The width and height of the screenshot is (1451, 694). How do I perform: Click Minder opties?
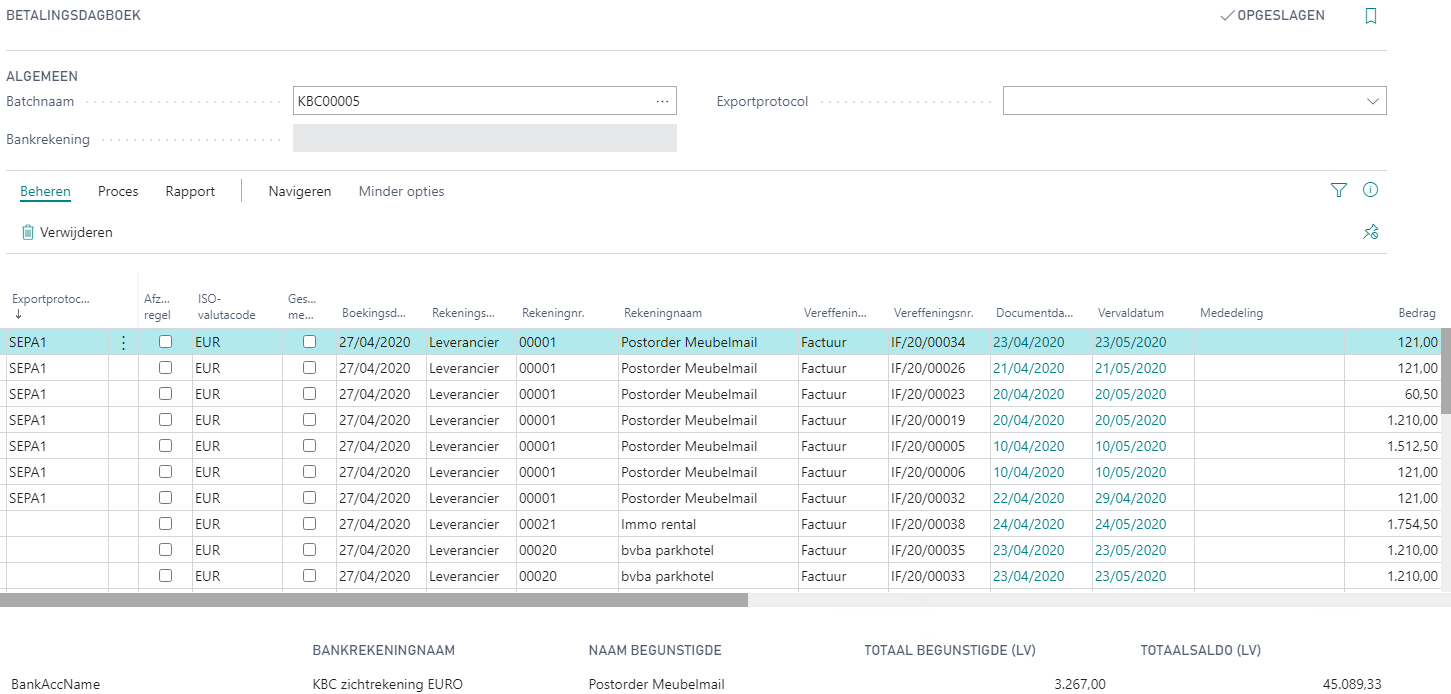click(x=401, y=191)
